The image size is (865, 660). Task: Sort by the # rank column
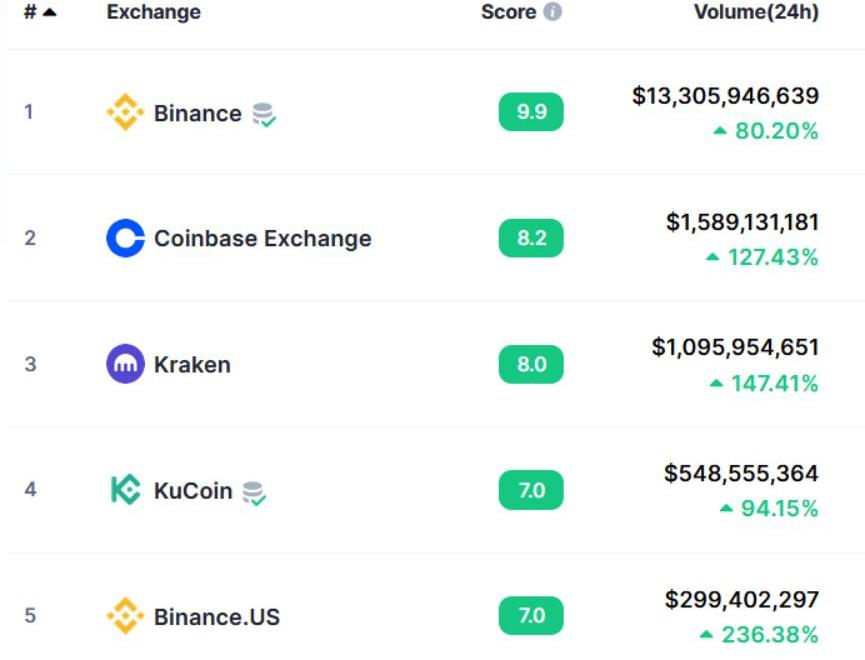point(39,13)
